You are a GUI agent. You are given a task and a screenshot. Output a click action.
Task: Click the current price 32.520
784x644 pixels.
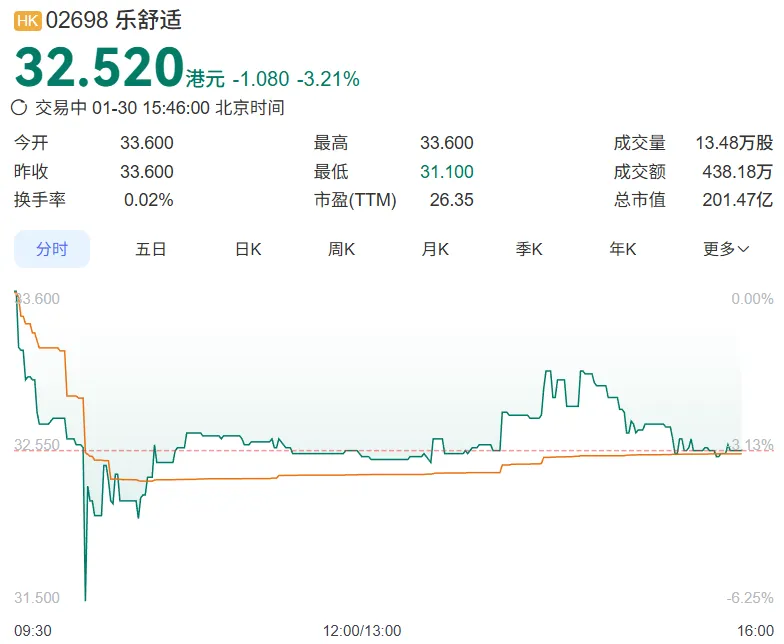(x=100, y=67)
